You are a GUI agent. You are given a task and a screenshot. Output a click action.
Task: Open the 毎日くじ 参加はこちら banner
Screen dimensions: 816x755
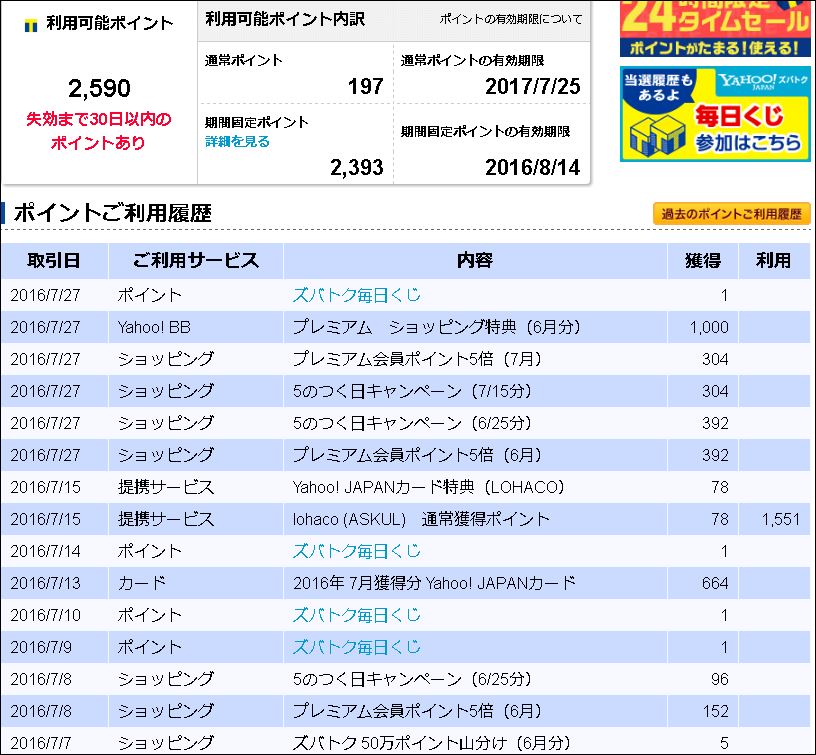[x=715, y=113]
